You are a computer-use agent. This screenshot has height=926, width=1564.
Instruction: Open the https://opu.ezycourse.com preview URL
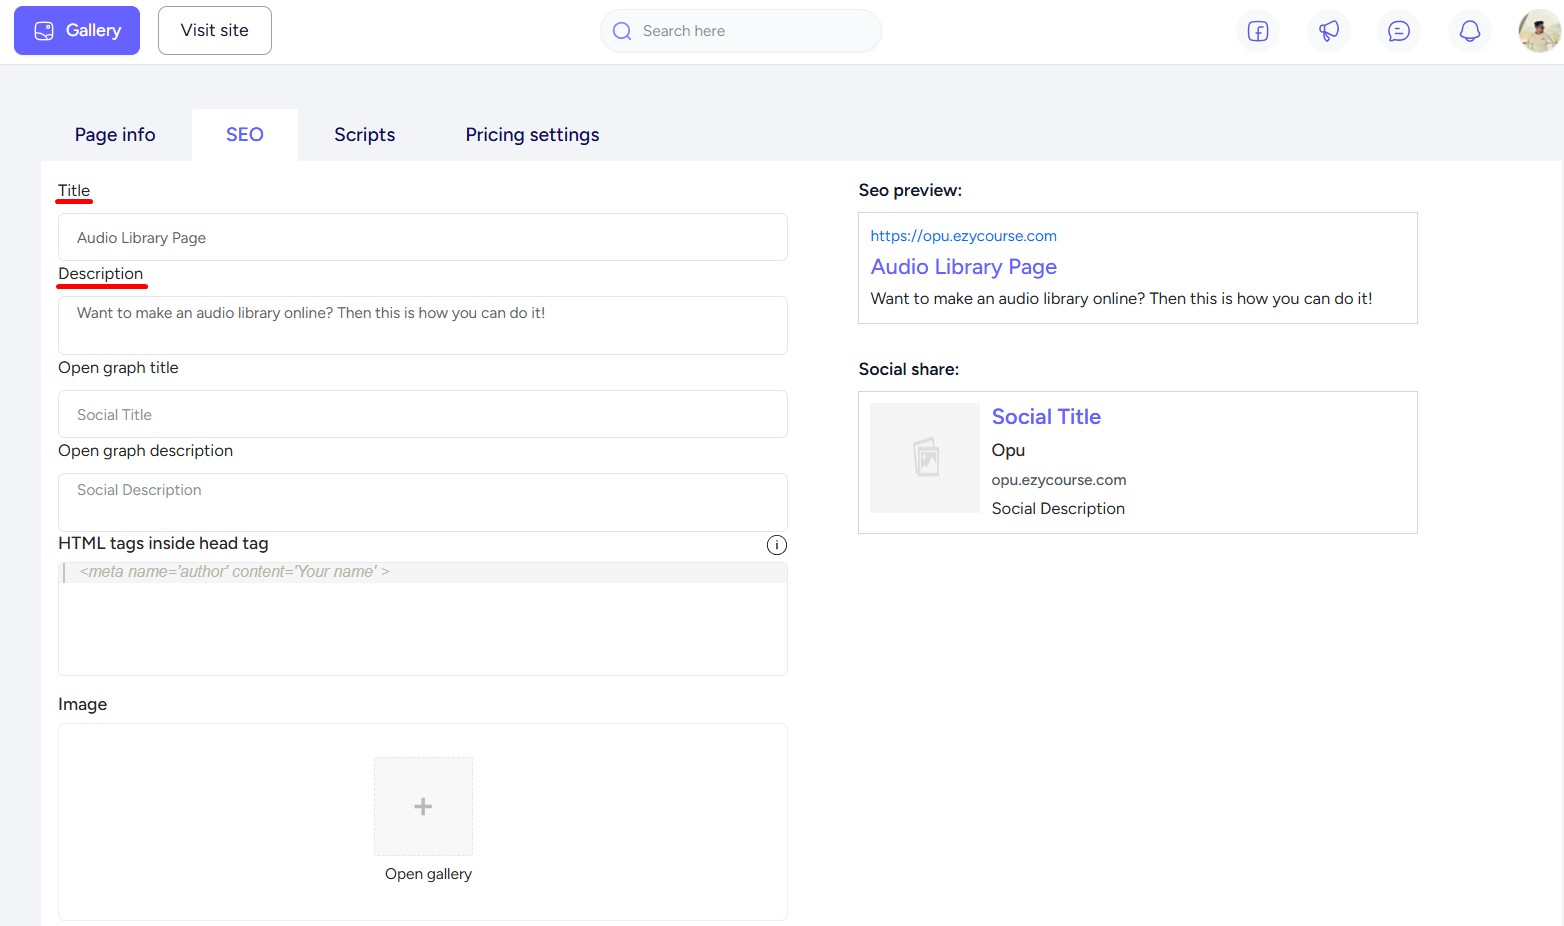coord(964,236)
